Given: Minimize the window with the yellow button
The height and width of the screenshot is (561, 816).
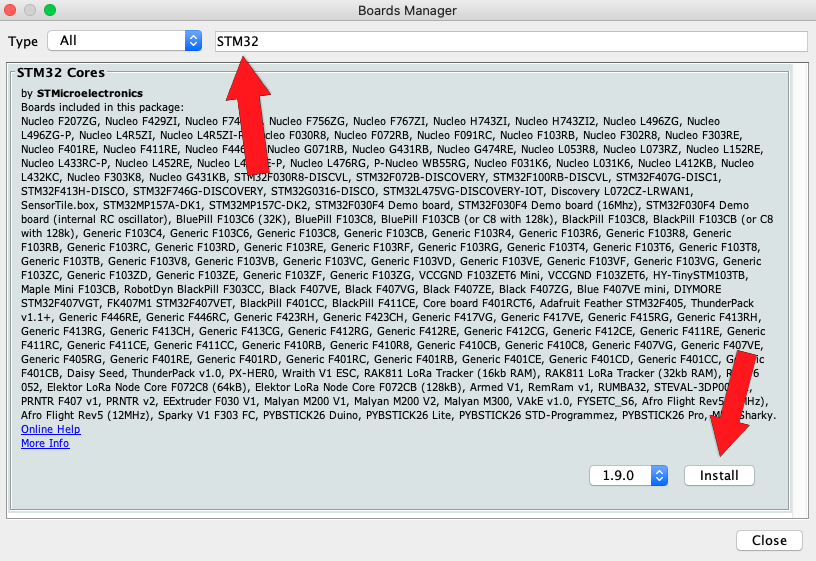Looking at the screenshot, I should tap(31, 10).
